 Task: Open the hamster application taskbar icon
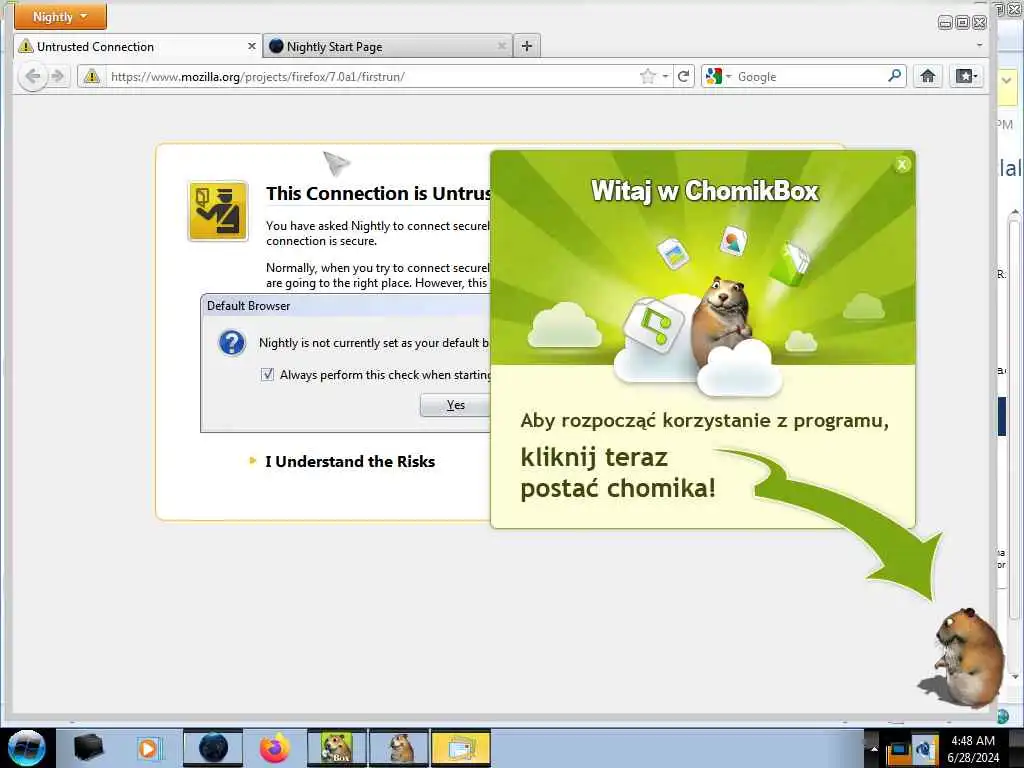tap(399, 748)
